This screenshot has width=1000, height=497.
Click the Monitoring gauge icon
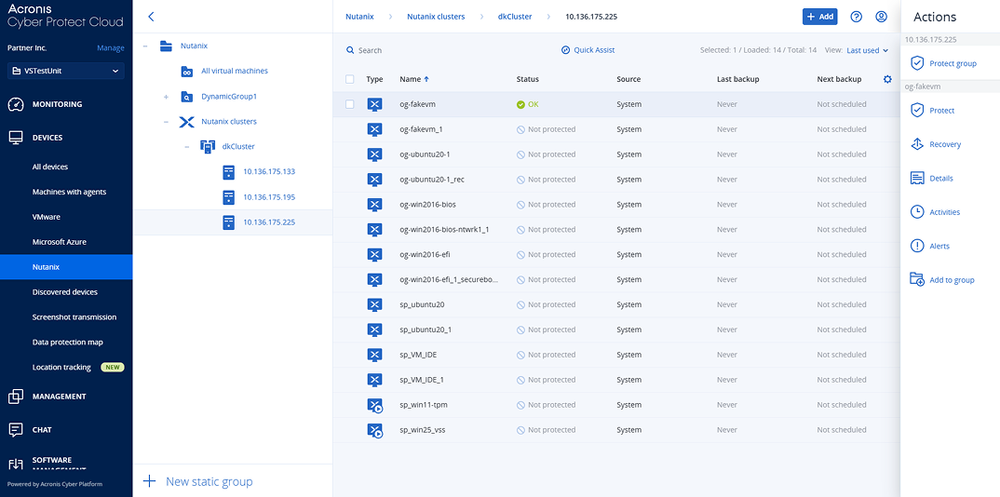pyautogui.click(x=16, y=104)
